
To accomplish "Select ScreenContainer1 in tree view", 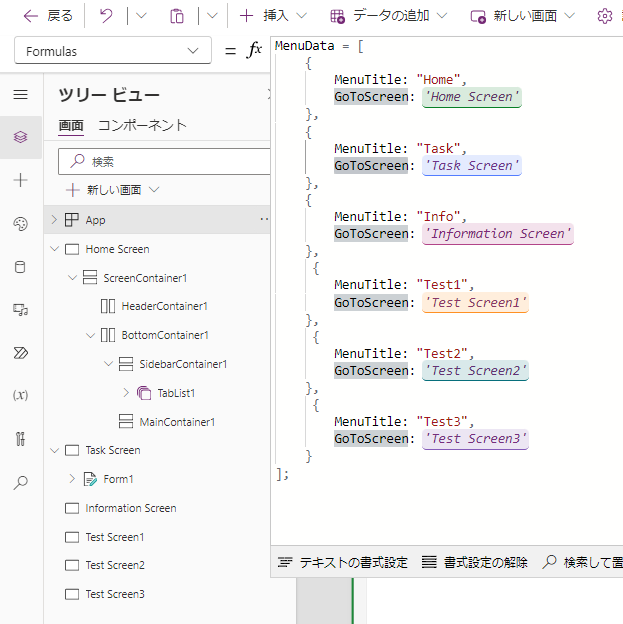I will [145, 278].
